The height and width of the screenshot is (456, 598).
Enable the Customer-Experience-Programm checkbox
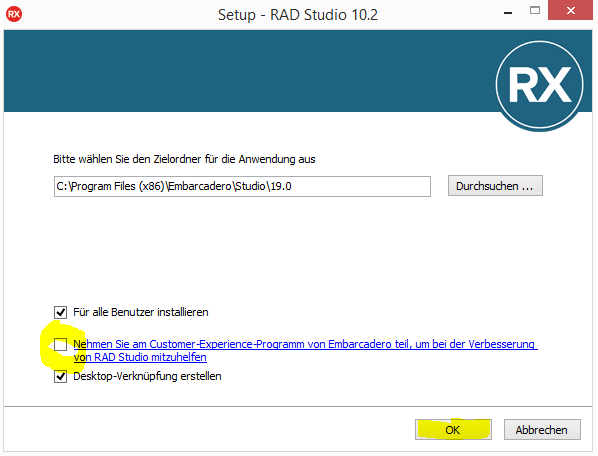60,344
